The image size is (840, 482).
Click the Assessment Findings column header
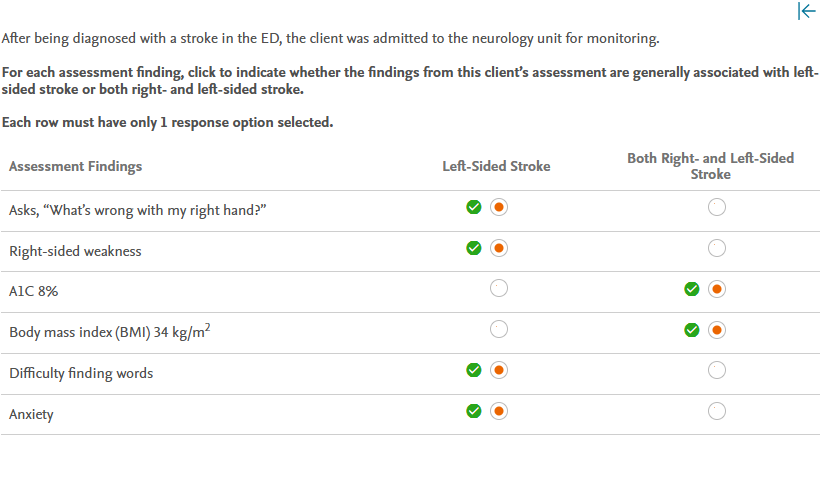point(76,166)
